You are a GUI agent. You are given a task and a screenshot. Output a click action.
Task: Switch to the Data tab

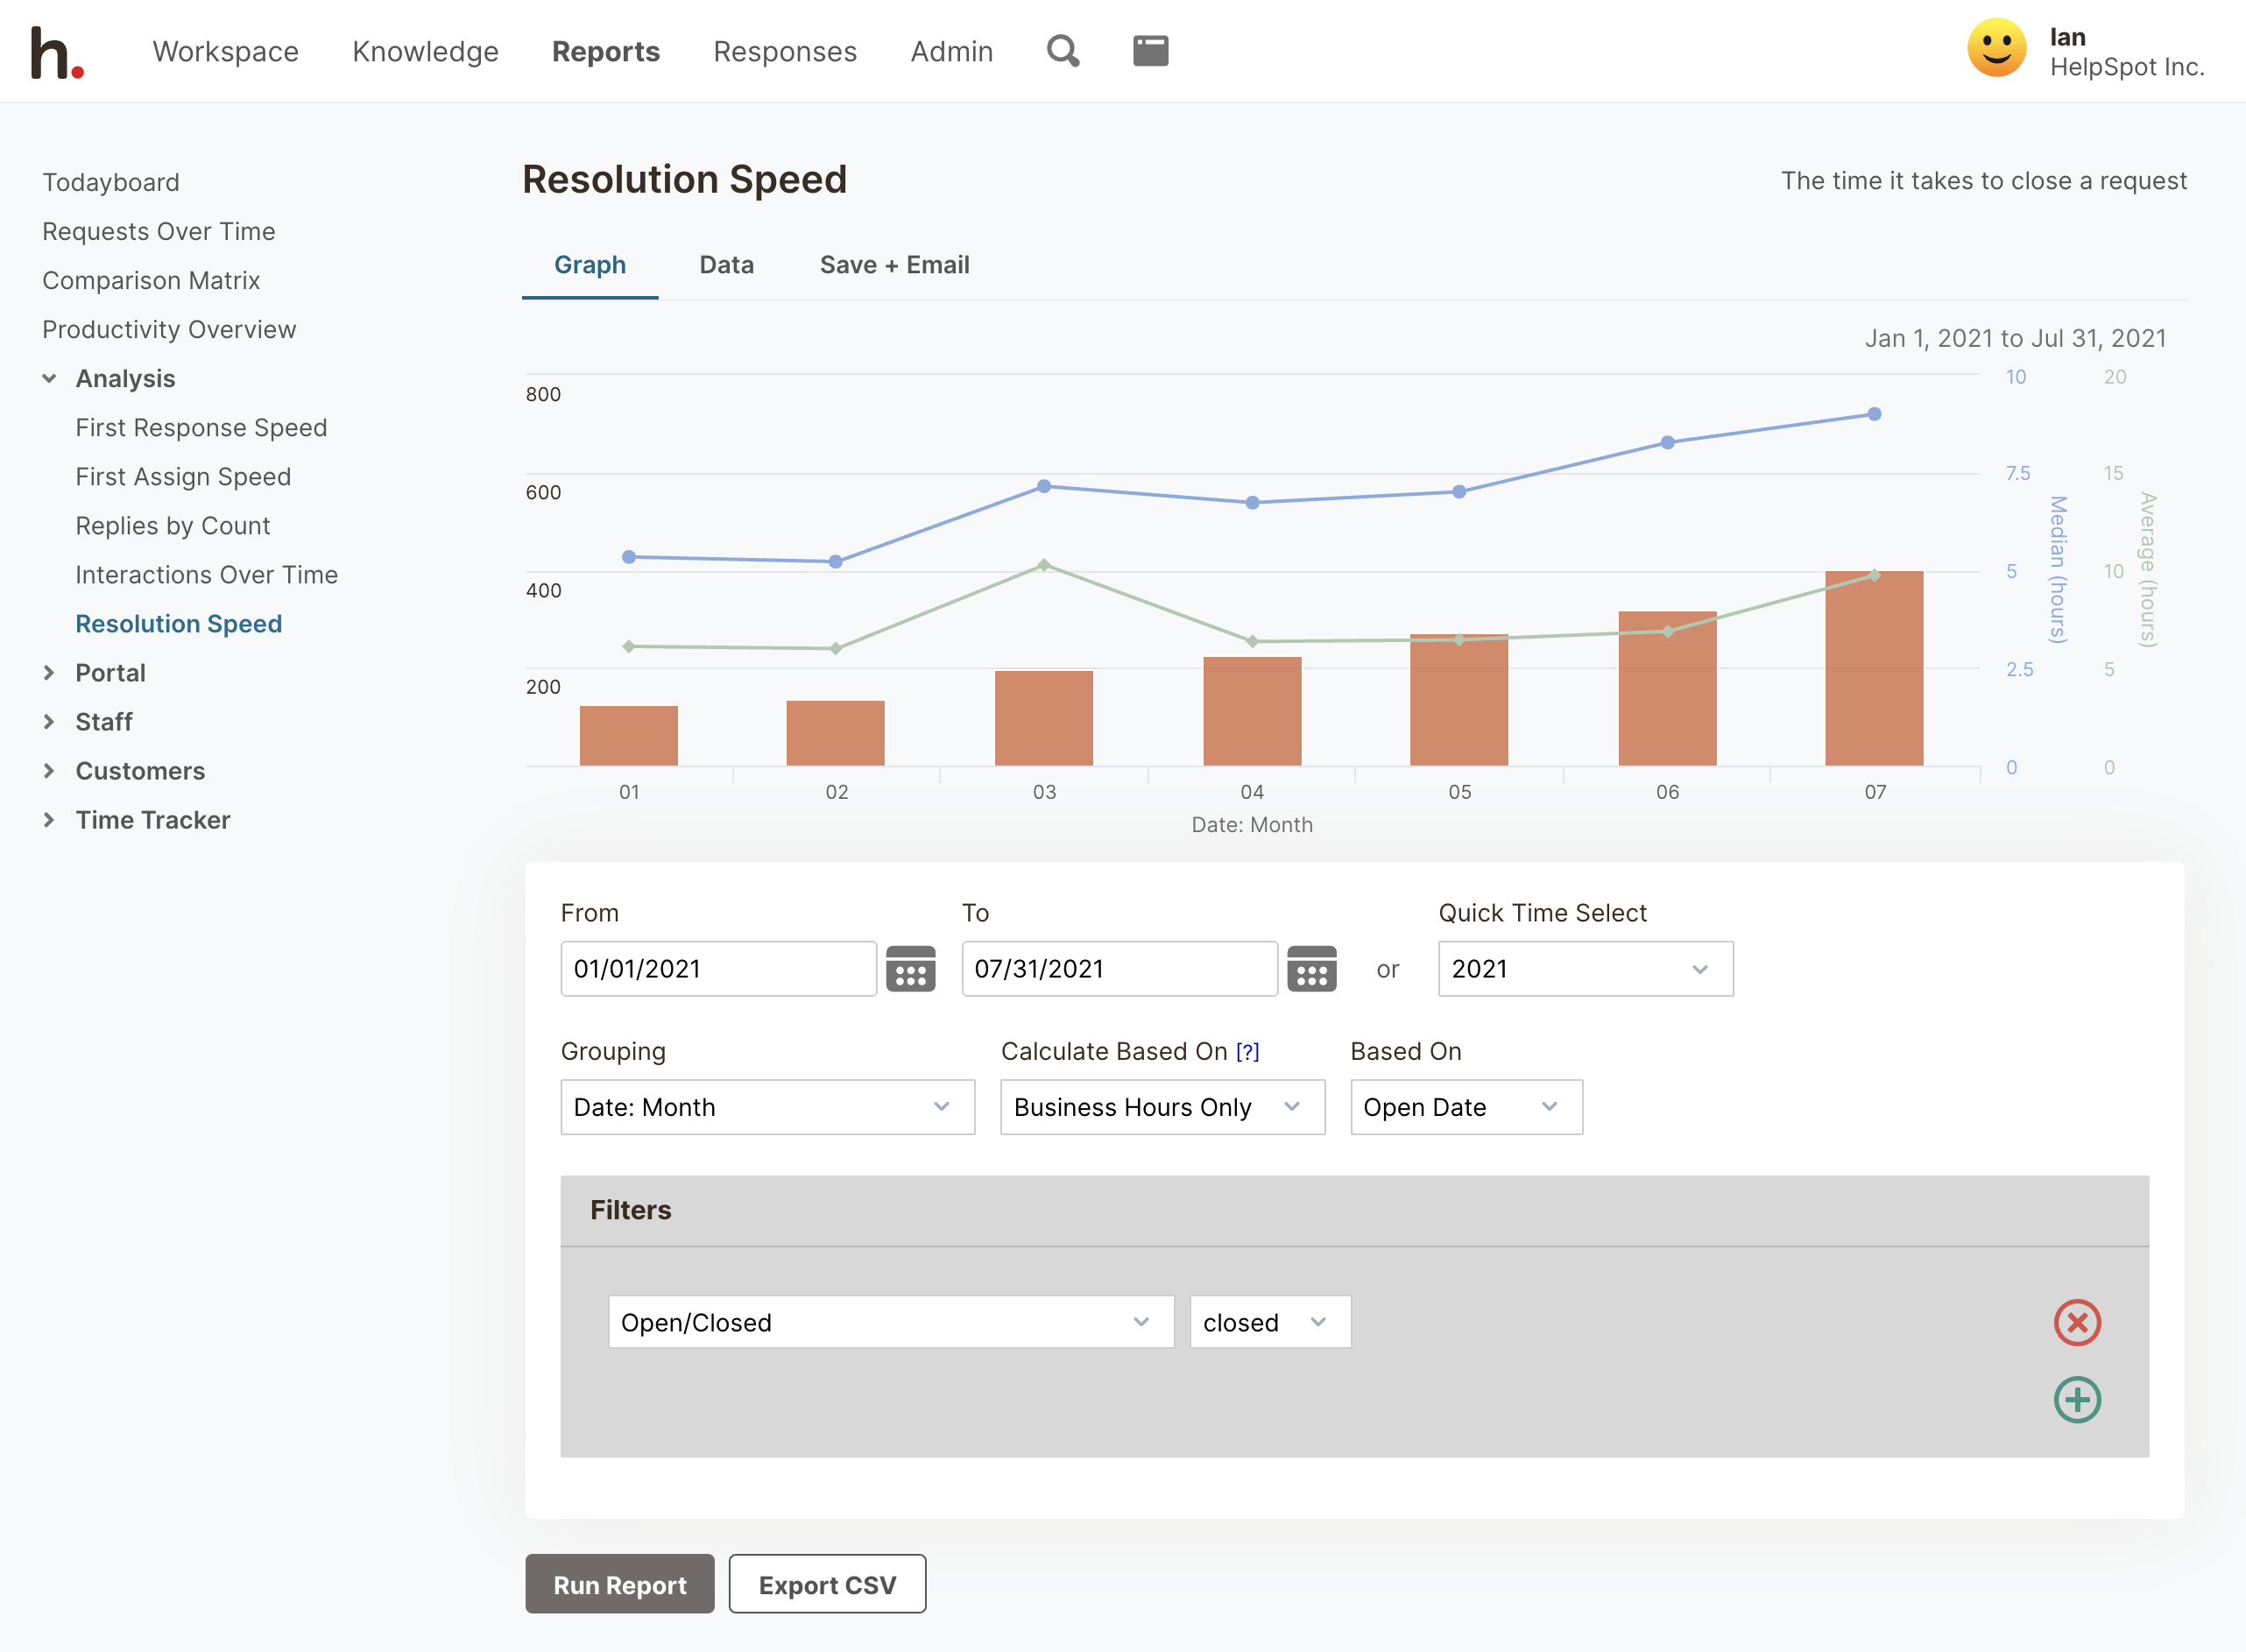(726, 265)
